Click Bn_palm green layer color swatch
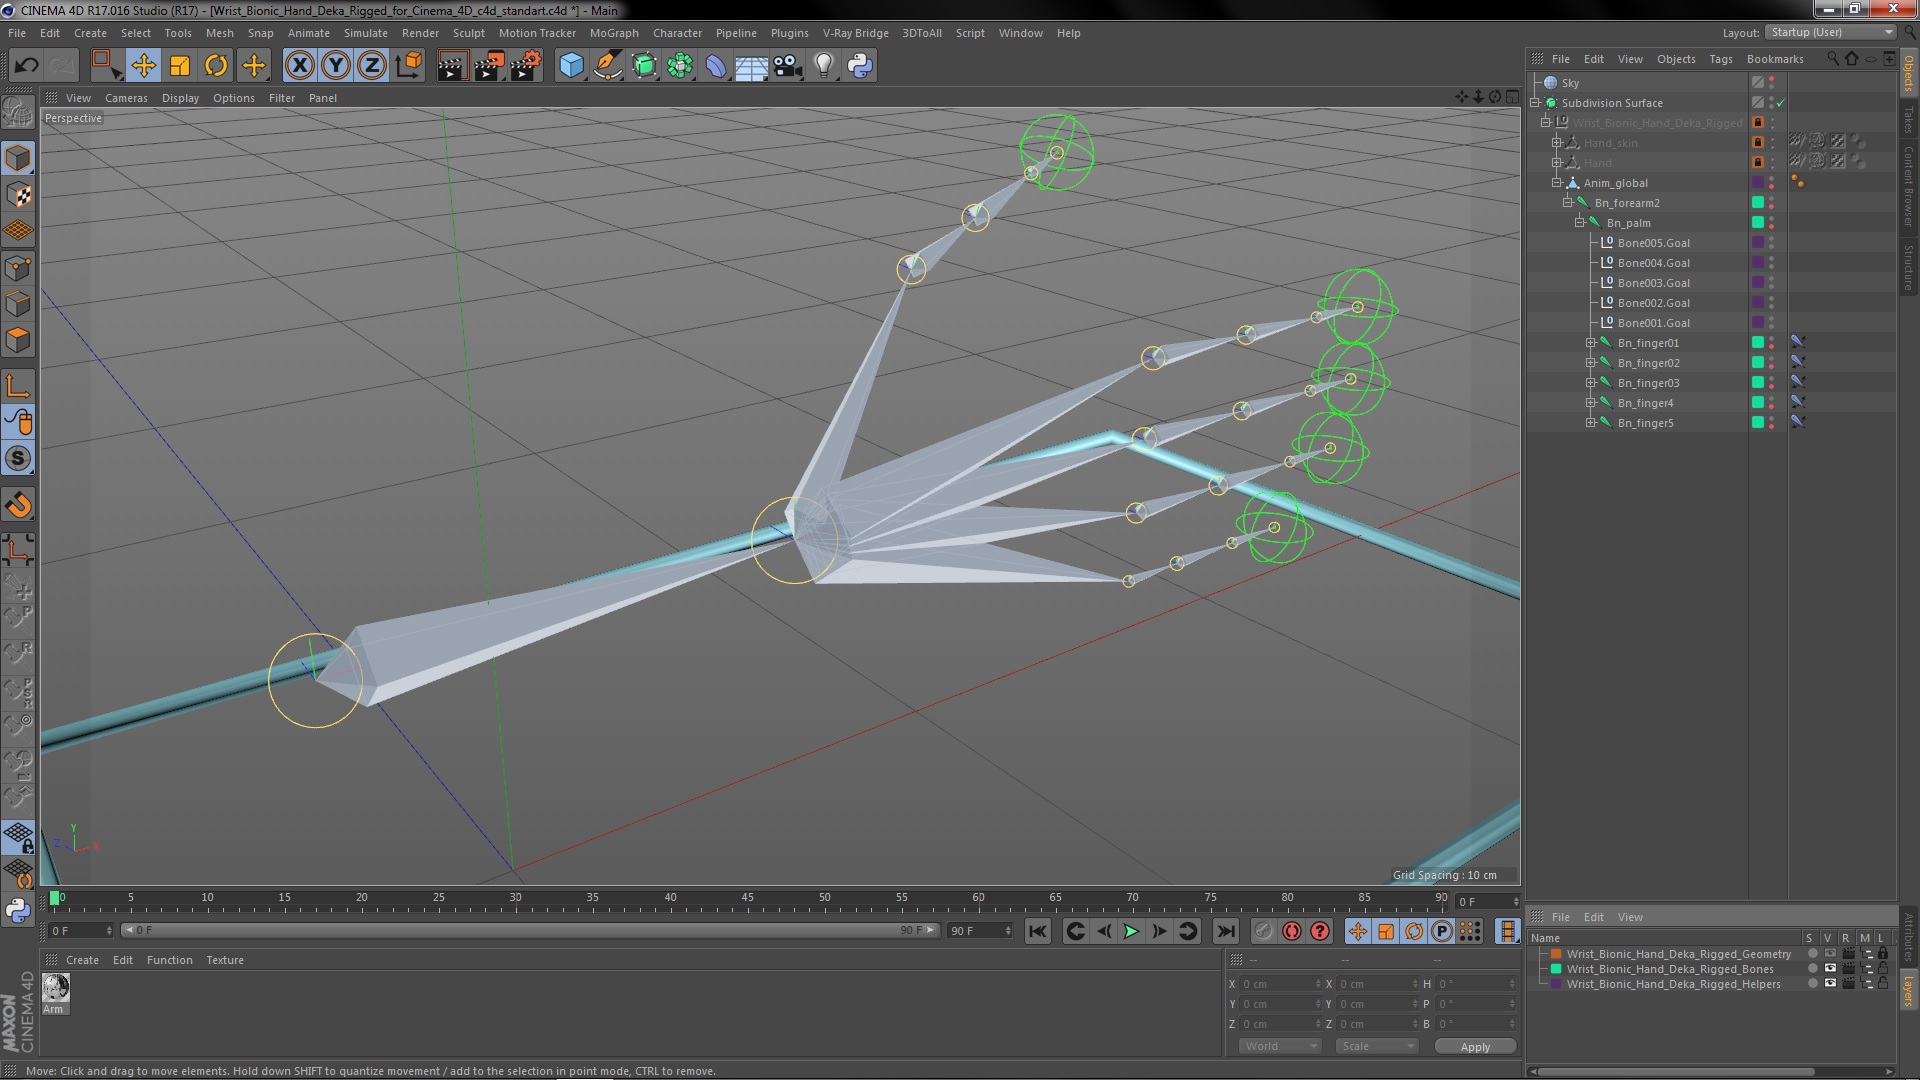The width and height of the screenshot is (1920, 1080). [x=1758, y=223]
